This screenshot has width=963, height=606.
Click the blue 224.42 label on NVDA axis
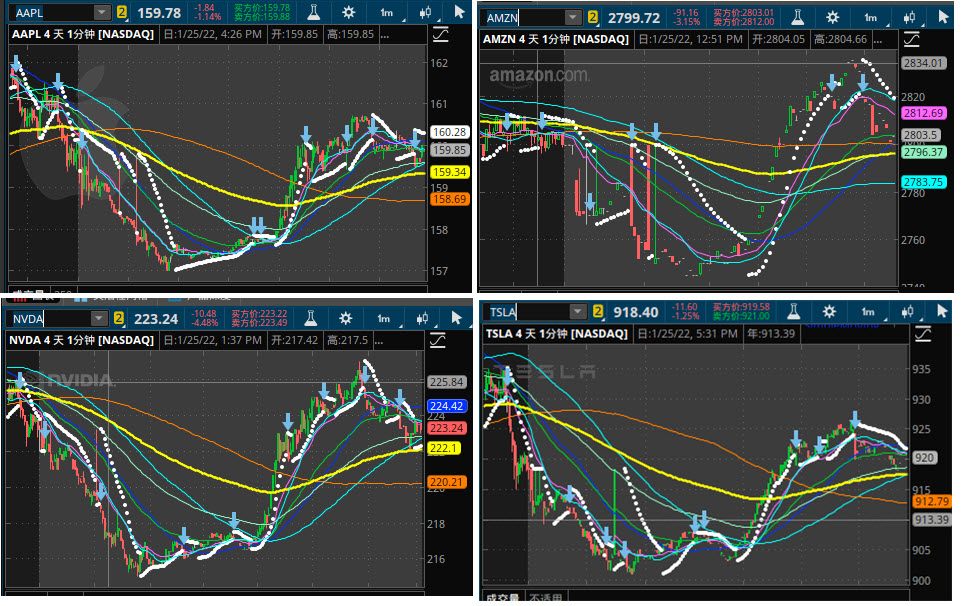point(446,406)
